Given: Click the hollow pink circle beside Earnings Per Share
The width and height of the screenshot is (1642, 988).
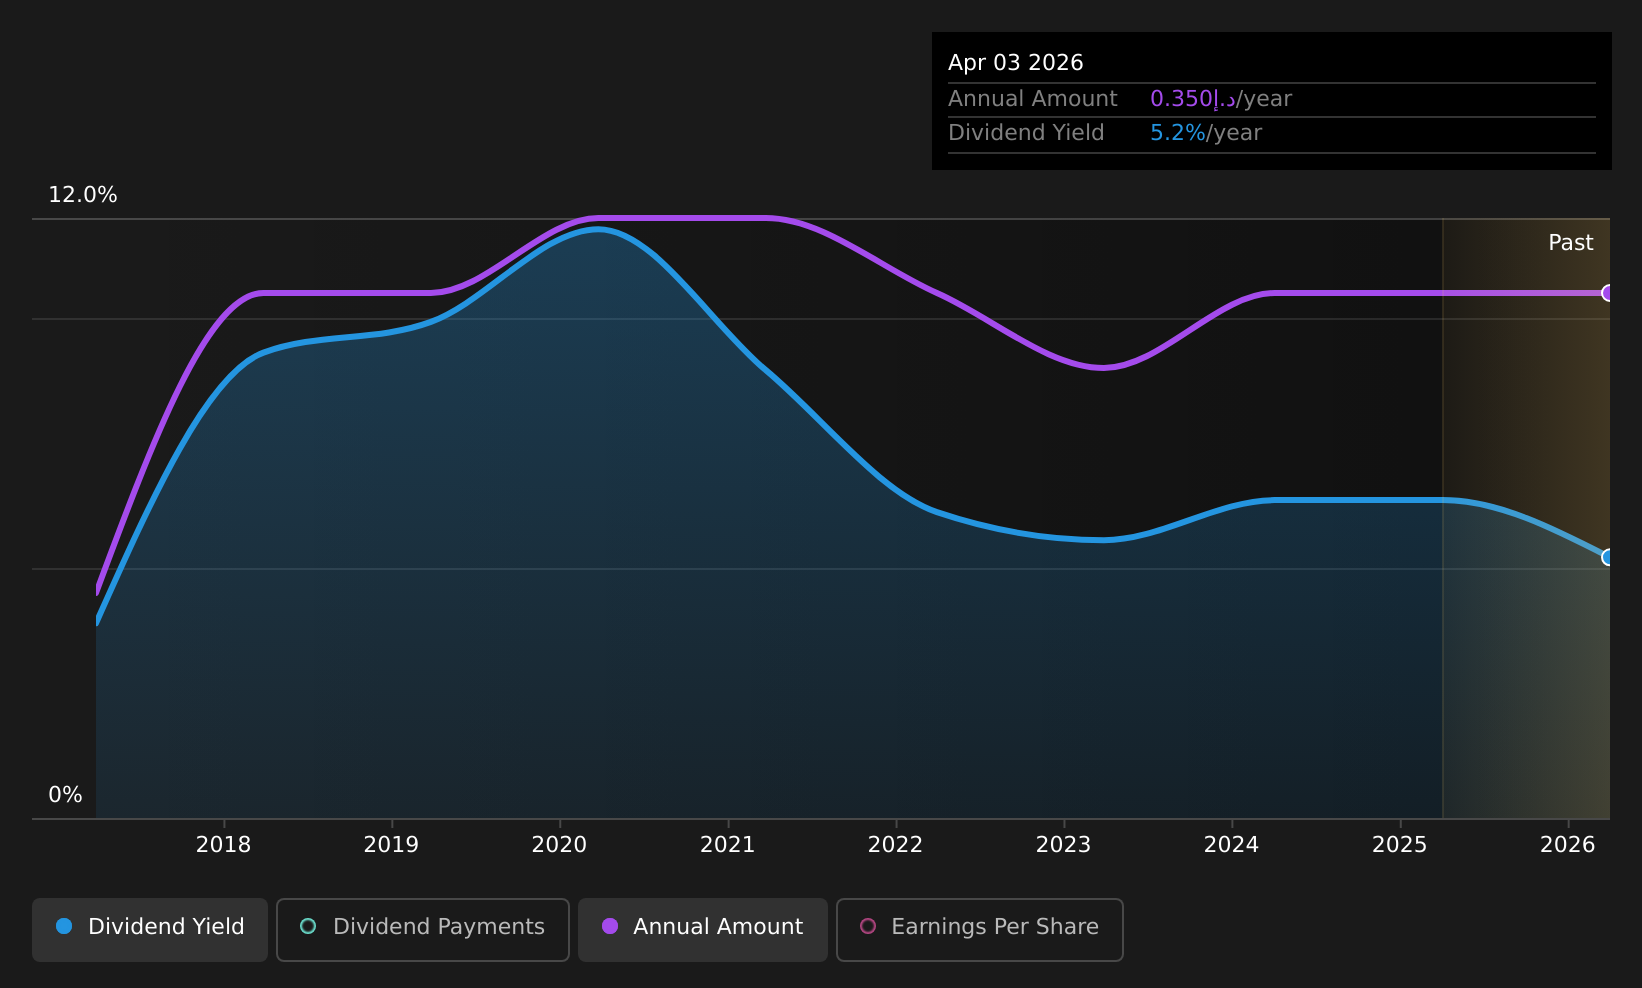Looking at the screenshot, I should pyautogui.click(x=868, y=926).
